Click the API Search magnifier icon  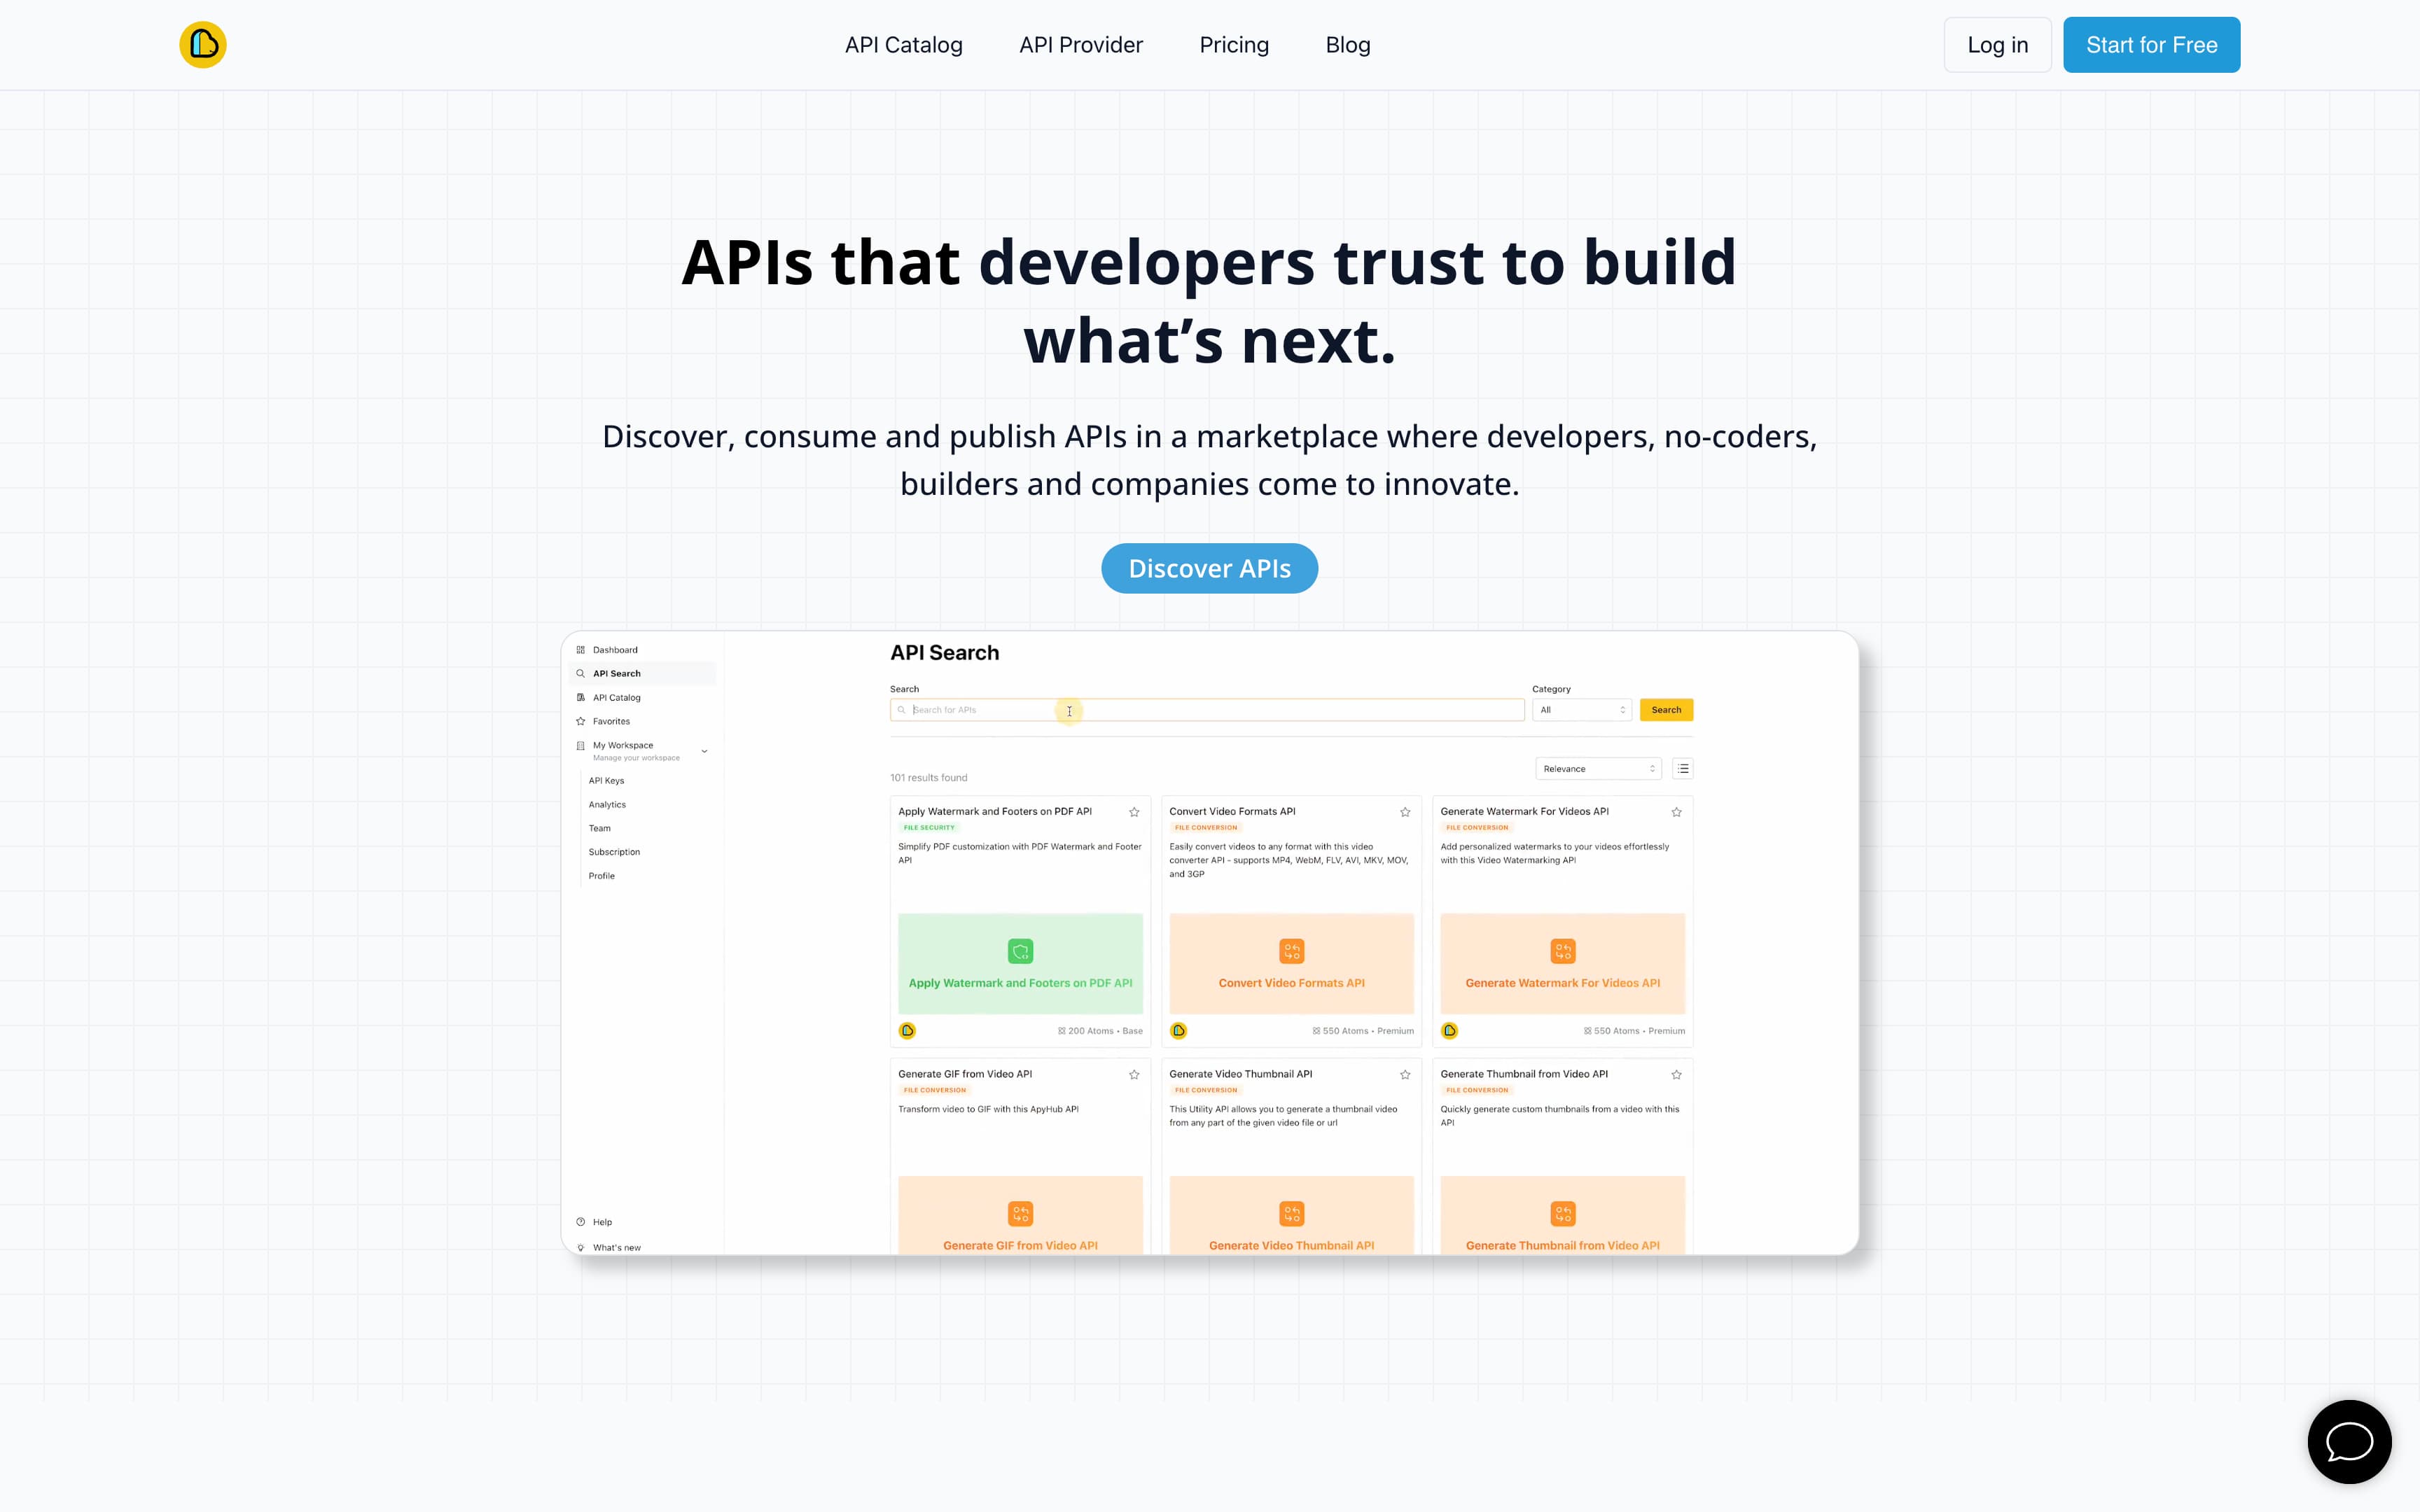581,673
